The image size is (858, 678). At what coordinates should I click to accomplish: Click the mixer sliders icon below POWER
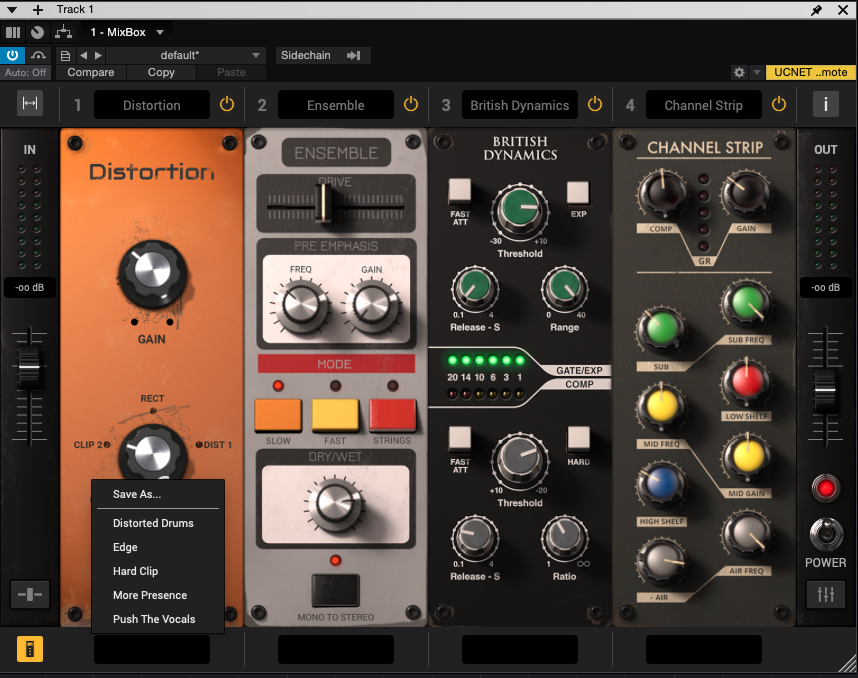tap(826, 594)
